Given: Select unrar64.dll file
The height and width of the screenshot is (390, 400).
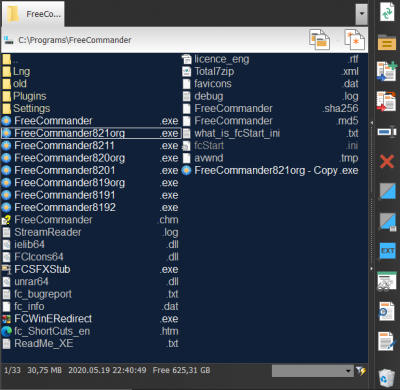Looking at the screenshot, I should (91, 282).
